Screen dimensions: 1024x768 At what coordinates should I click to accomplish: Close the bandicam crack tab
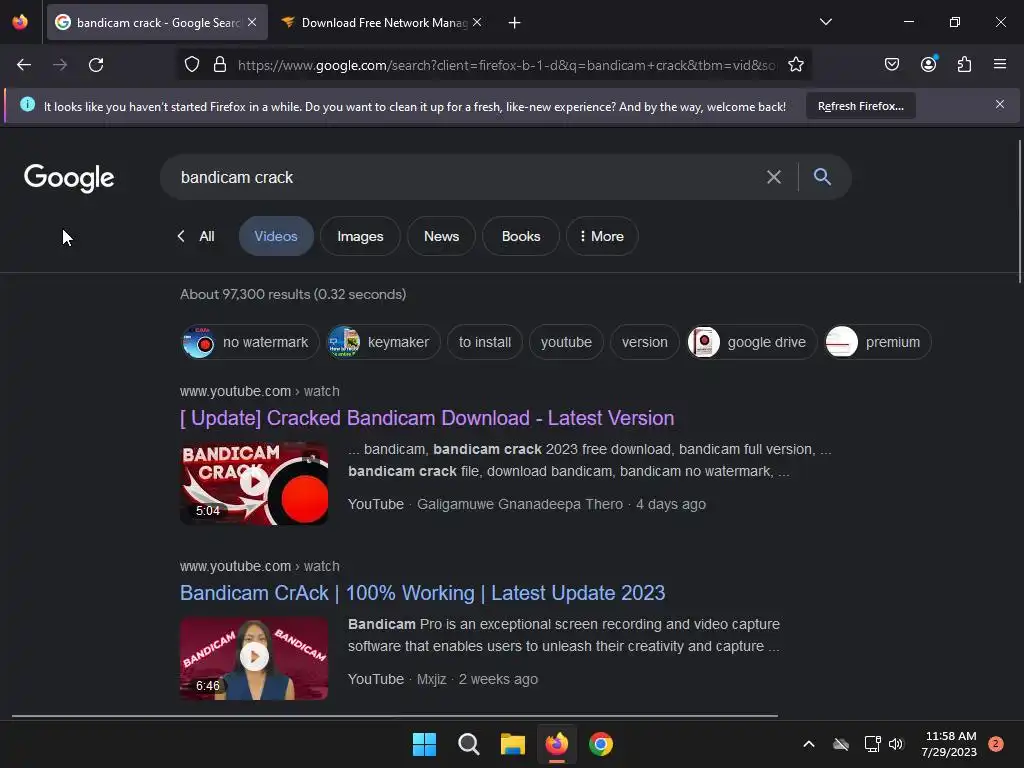click(252, 22)
